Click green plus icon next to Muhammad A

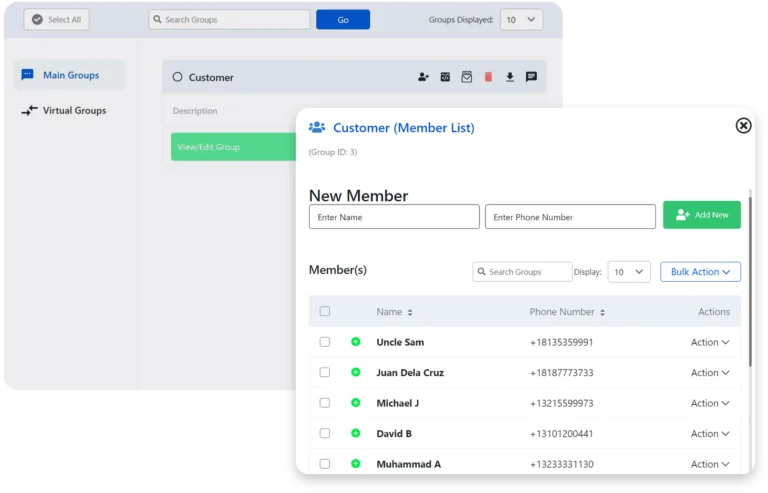(356, 463)
